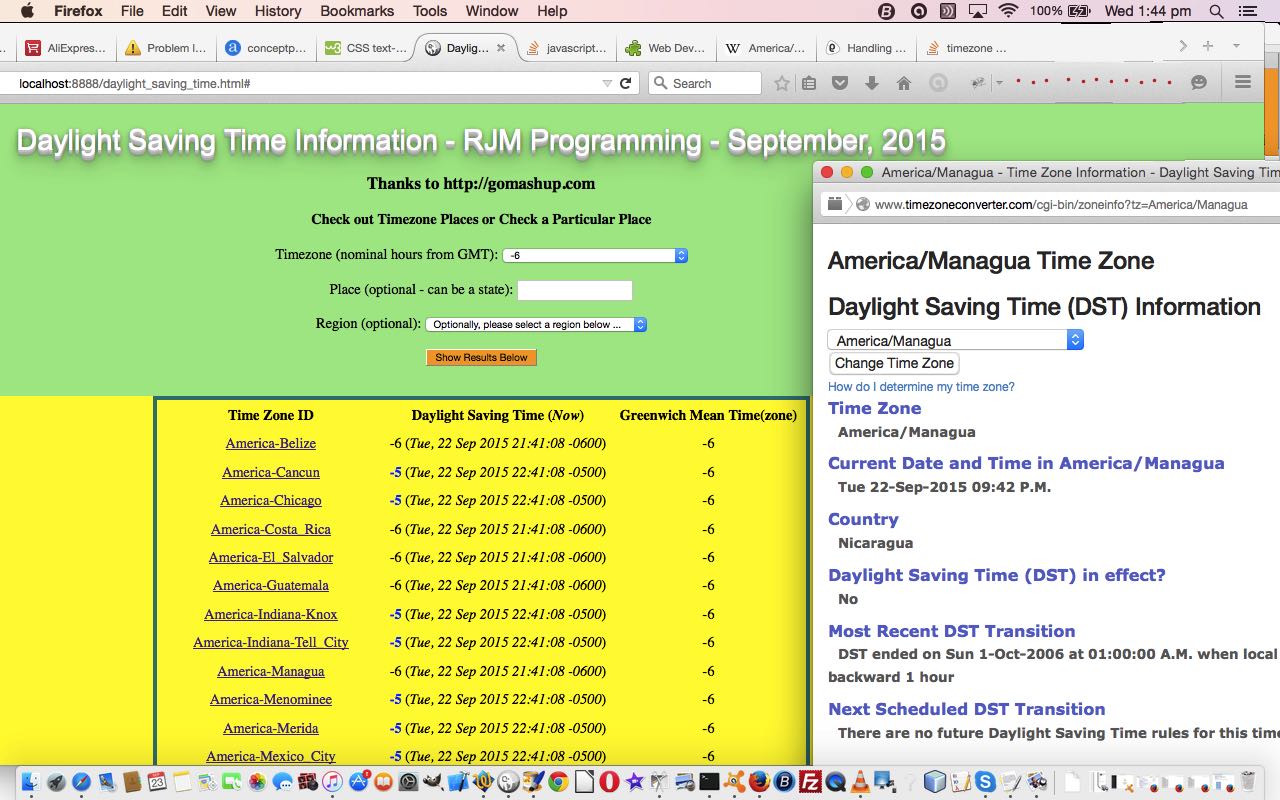1280x800 pixels.
Task: Click the Place optional input field
Action: tap(575, 290)
